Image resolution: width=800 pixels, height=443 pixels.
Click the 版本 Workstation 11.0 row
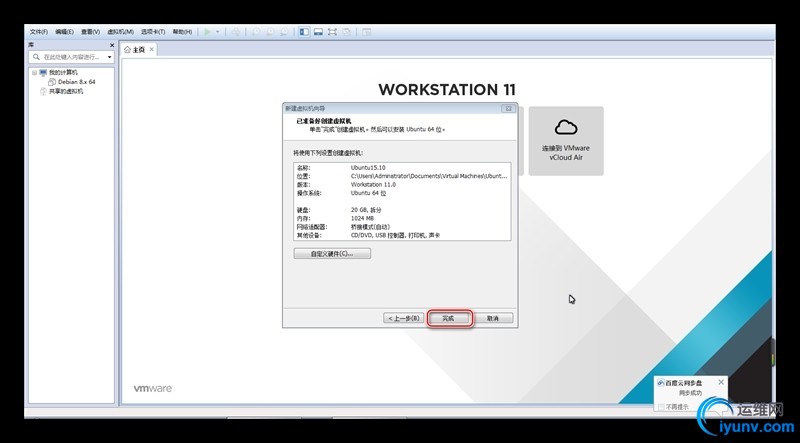pos(402,184)
